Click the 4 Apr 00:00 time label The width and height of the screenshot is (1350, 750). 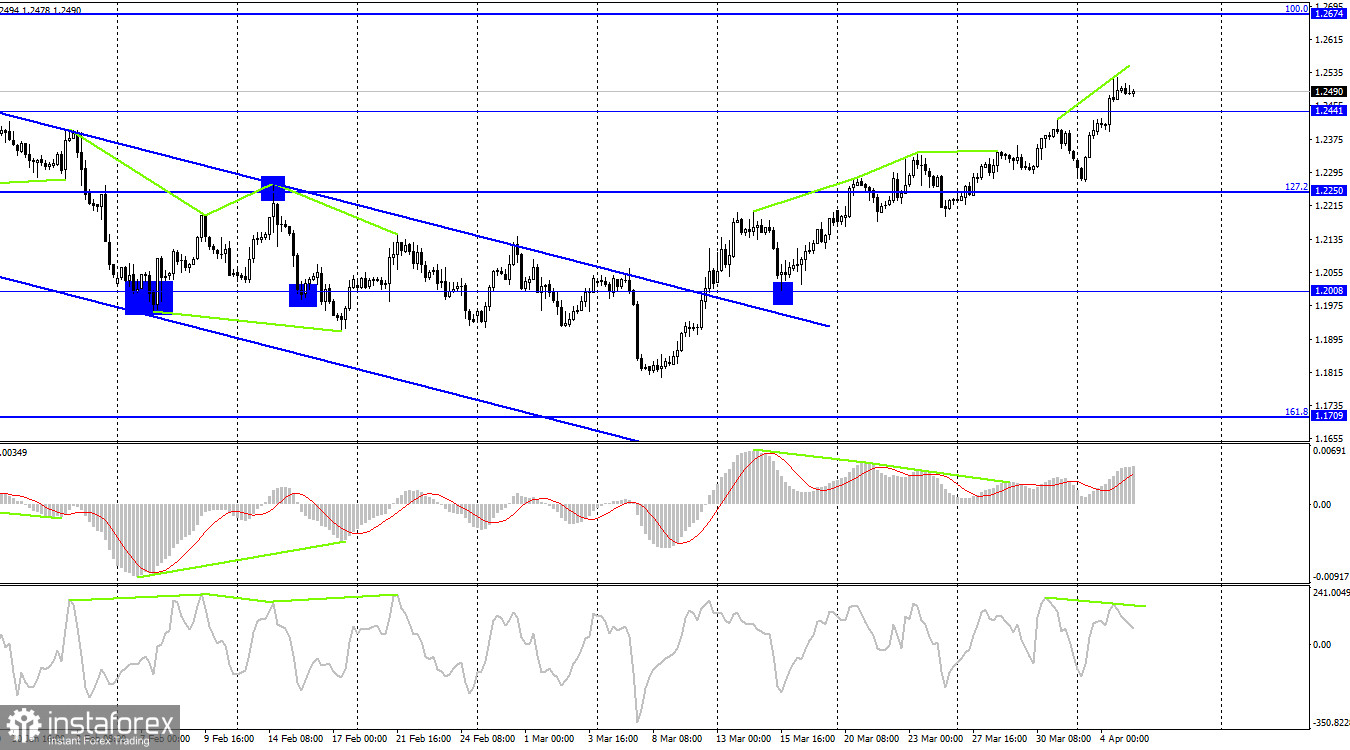coord(1124,739)
